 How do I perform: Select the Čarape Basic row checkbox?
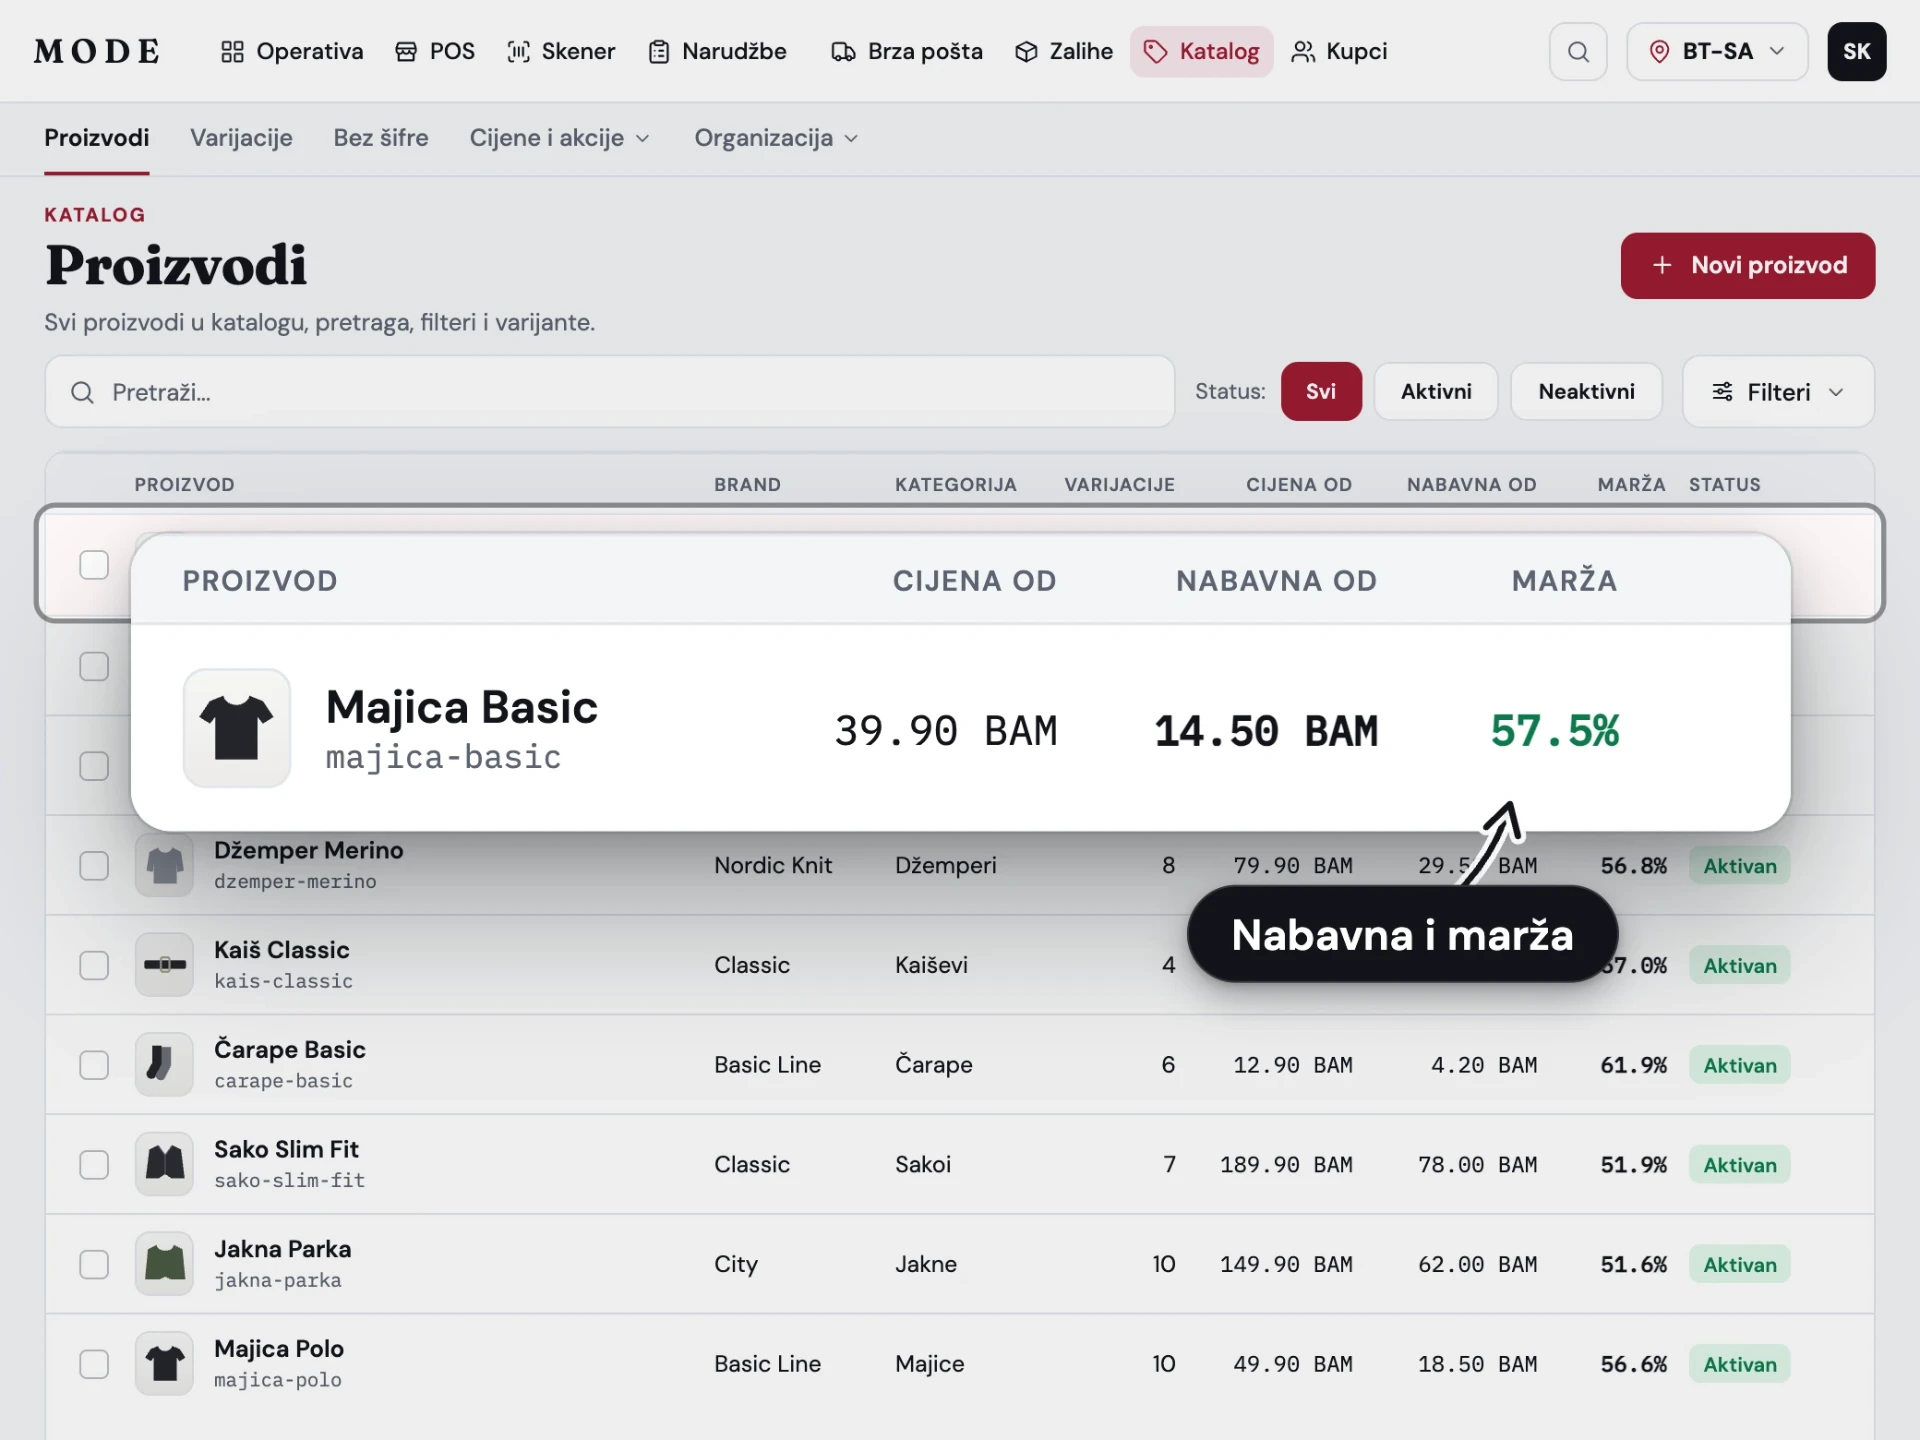coord(94,1064)
